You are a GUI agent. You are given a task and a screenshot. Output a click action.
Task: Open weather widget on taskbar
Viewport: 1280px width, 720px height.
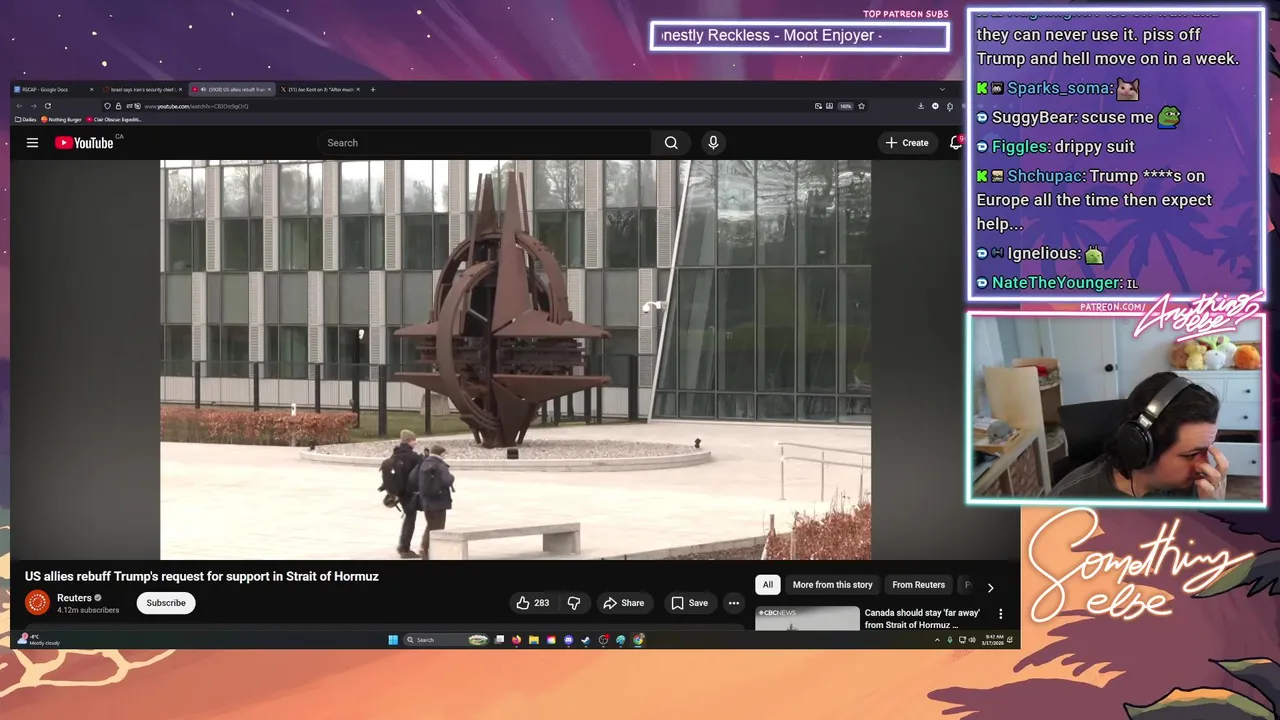click(x=40, y=639)
